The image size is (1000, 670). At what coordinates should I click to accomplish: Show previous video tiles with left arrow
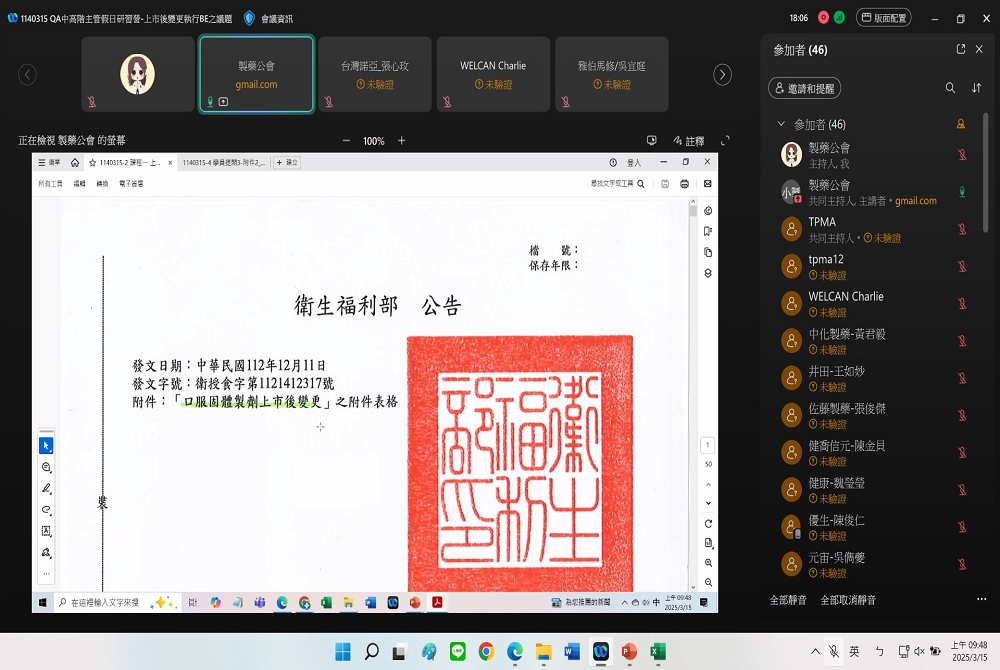(27, 75)
